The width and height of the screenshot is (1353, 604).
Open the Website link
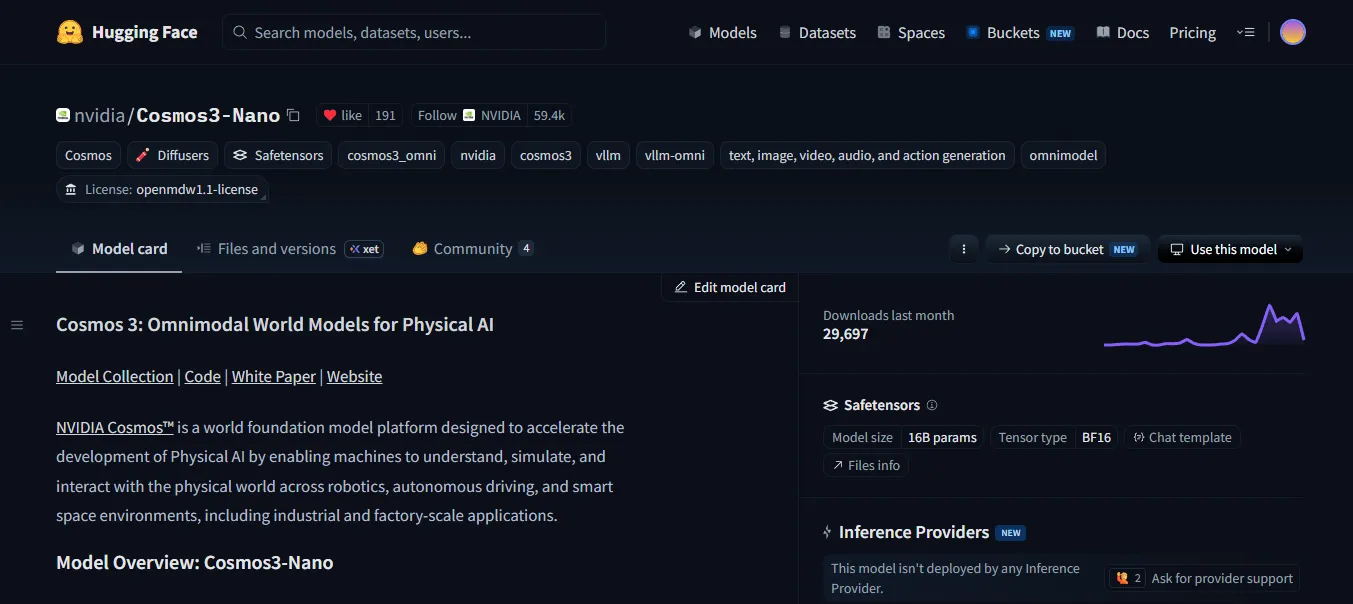pos(355,376)
